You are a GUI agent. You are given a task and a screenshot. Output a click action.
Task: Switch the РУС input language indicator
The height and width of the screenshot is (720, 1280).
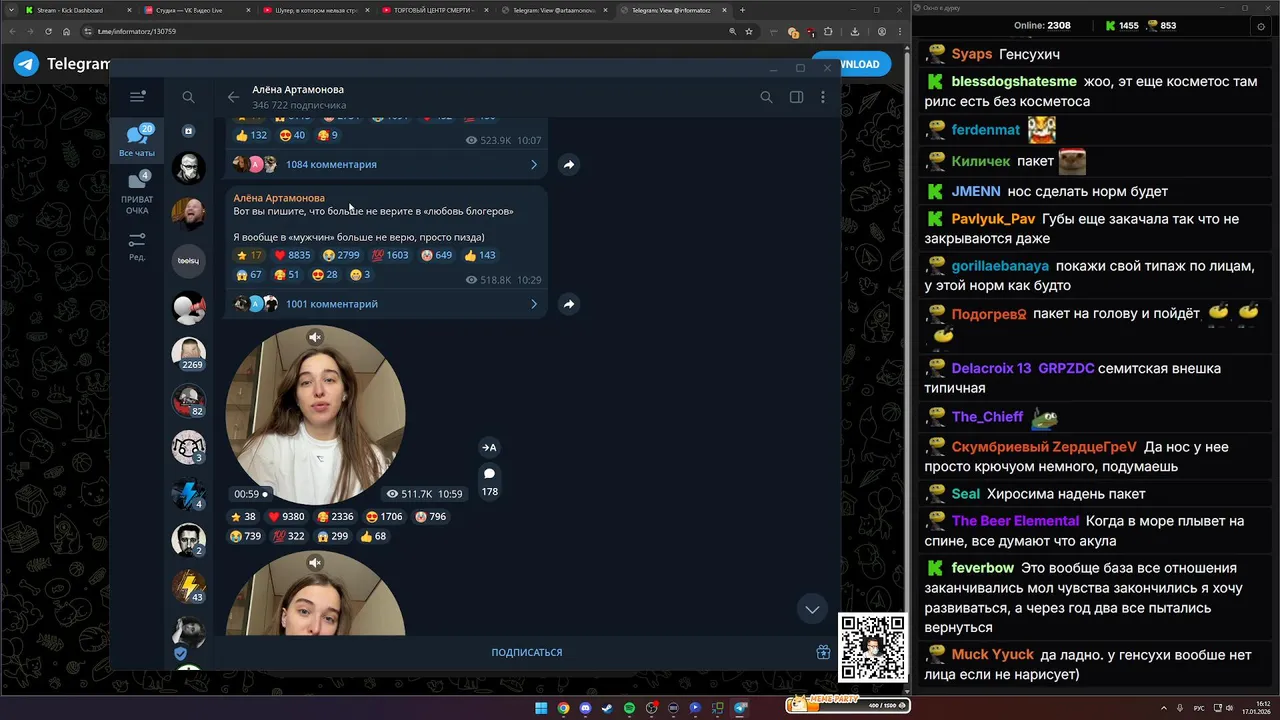(x=1199, y=708)
